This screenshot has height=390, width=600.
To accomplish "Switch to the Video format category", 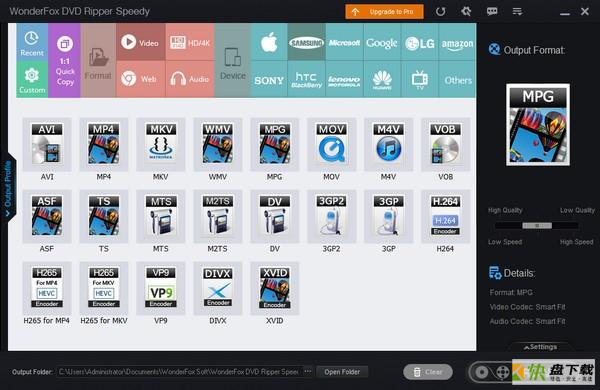I will [141, 42].
